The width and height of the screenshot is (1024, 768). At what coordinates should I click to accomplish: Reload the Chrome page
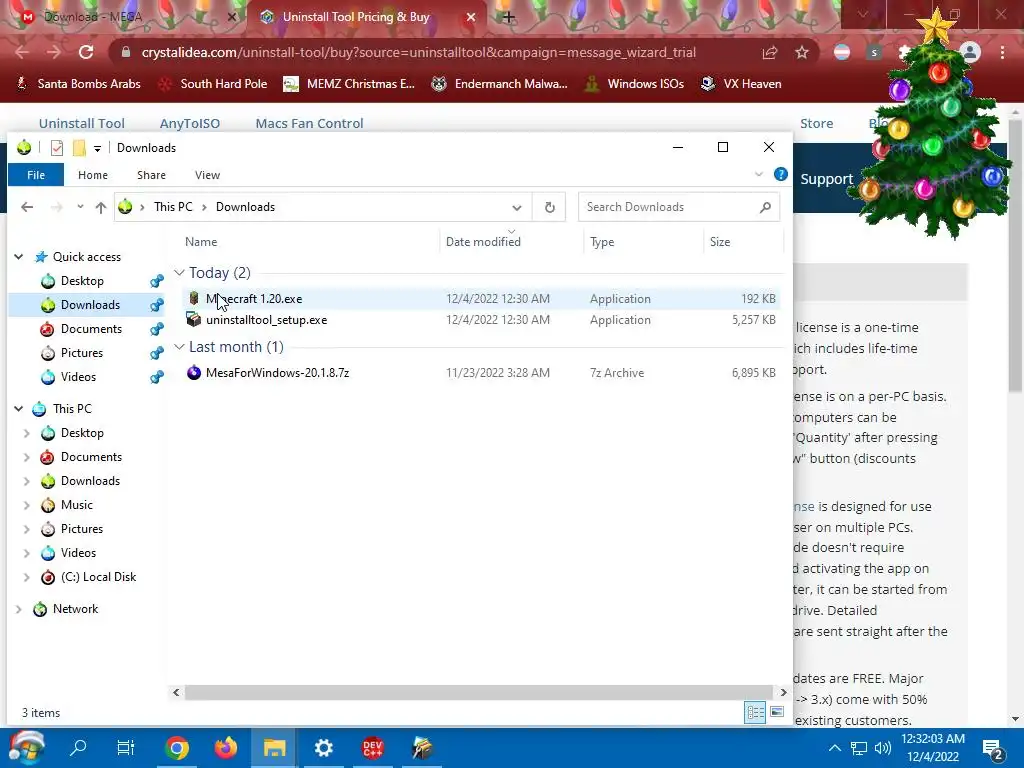click(x=86, y=52)
